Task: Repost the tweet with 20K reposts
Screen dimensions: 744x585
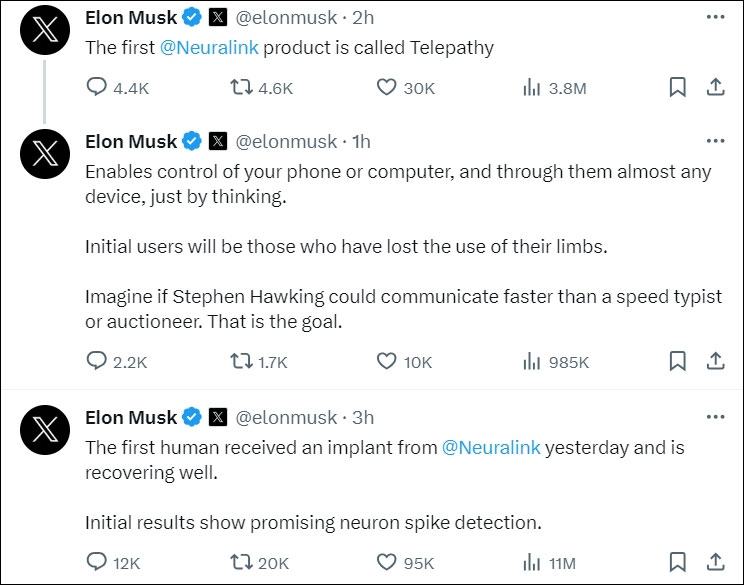Action: 242,562
